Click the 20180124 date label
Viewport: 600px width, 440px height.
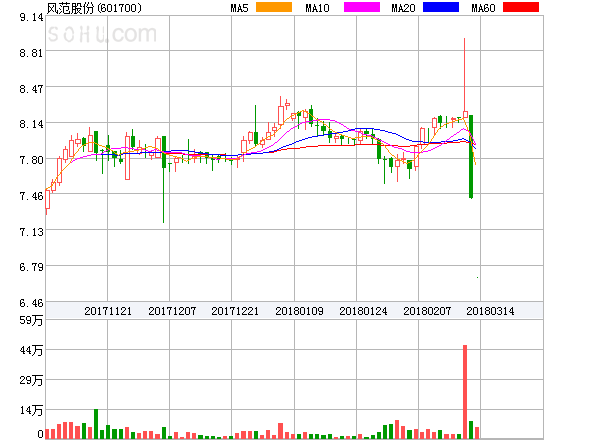(363, 311)
